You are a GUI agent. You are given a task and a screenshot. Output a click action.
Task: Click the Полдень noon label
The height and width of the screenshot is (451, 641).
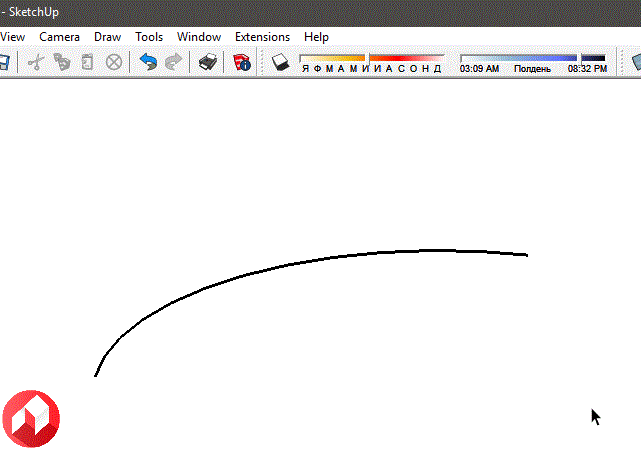[532, 69]
